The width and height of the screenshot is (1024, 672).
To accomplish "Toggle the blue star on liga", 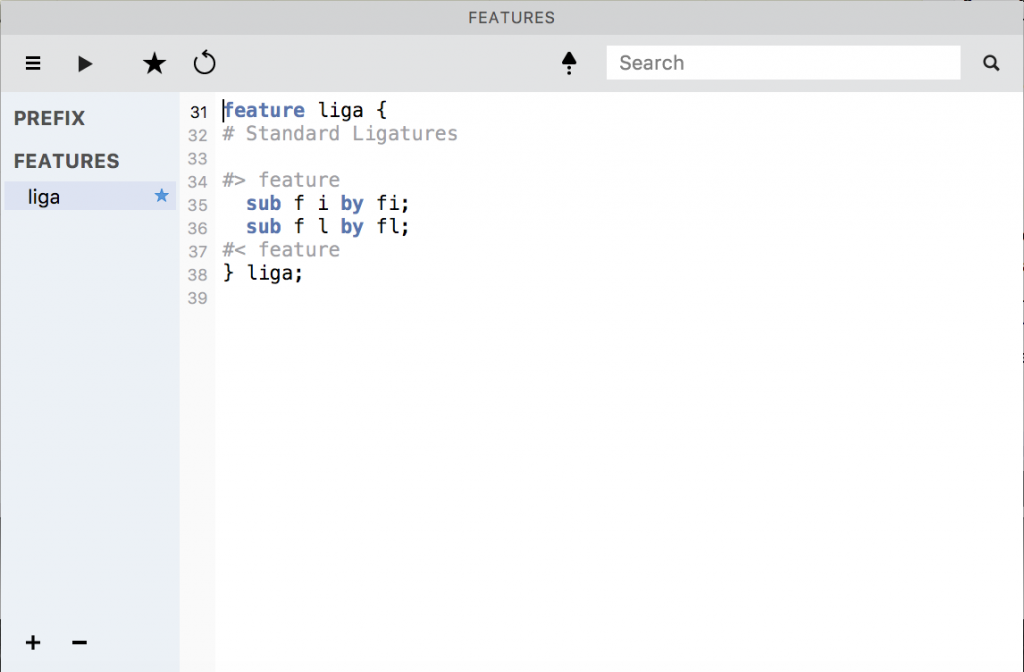I will [x=162, y=196].
